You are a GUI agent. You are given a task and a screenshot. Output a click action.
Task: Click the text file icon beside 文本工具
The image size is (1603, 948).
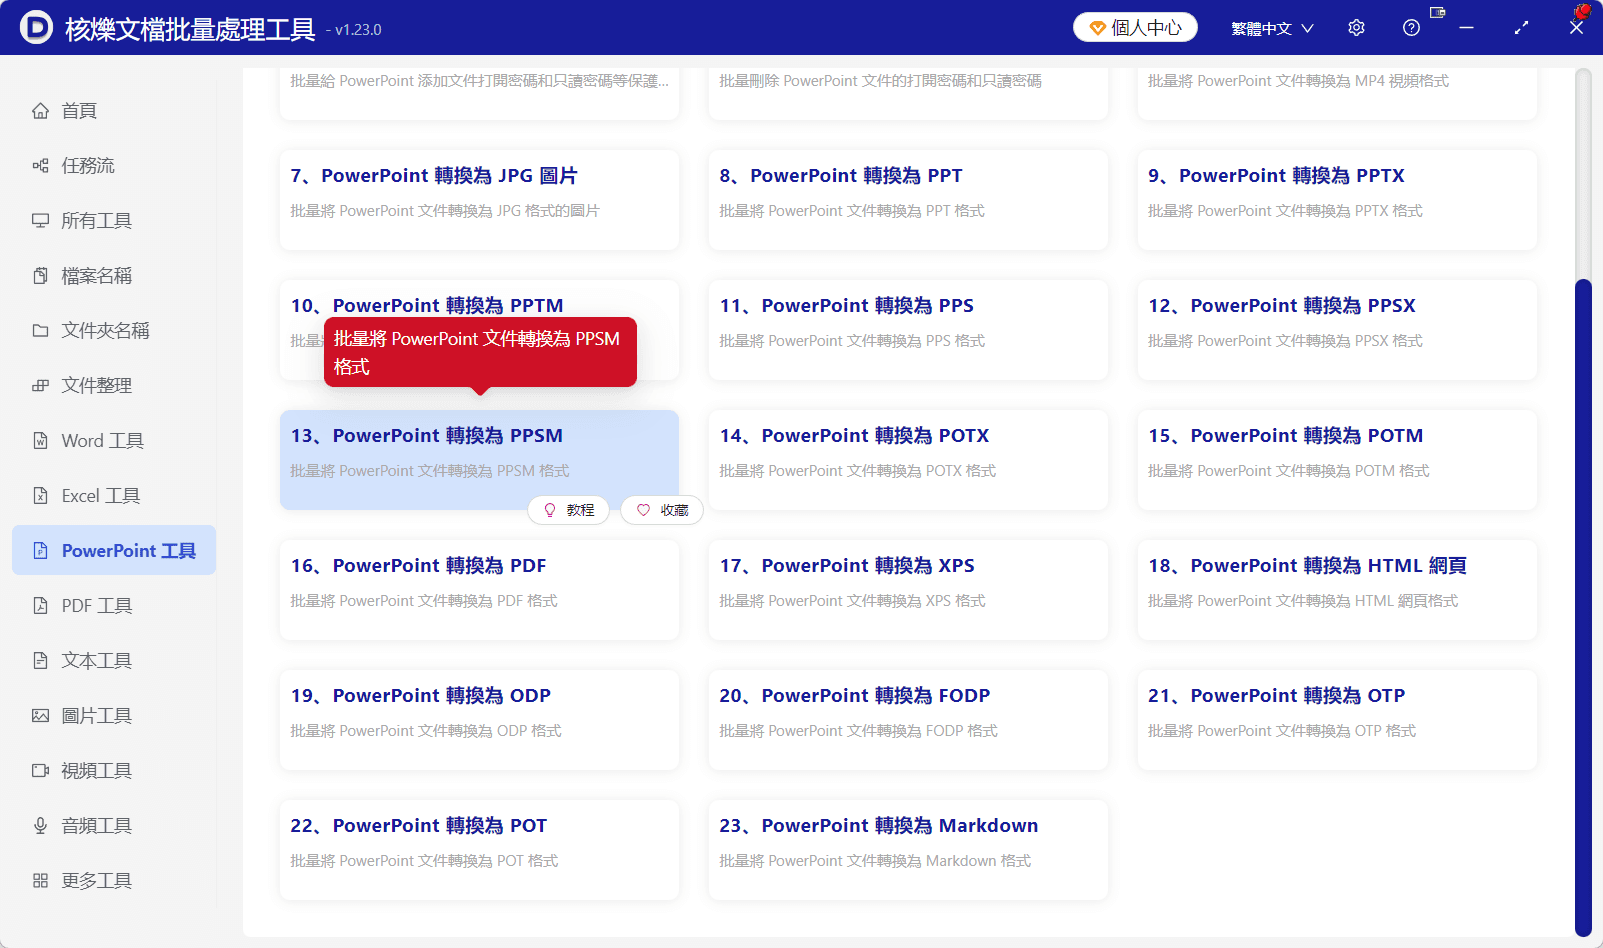click(x=40, y=661)
